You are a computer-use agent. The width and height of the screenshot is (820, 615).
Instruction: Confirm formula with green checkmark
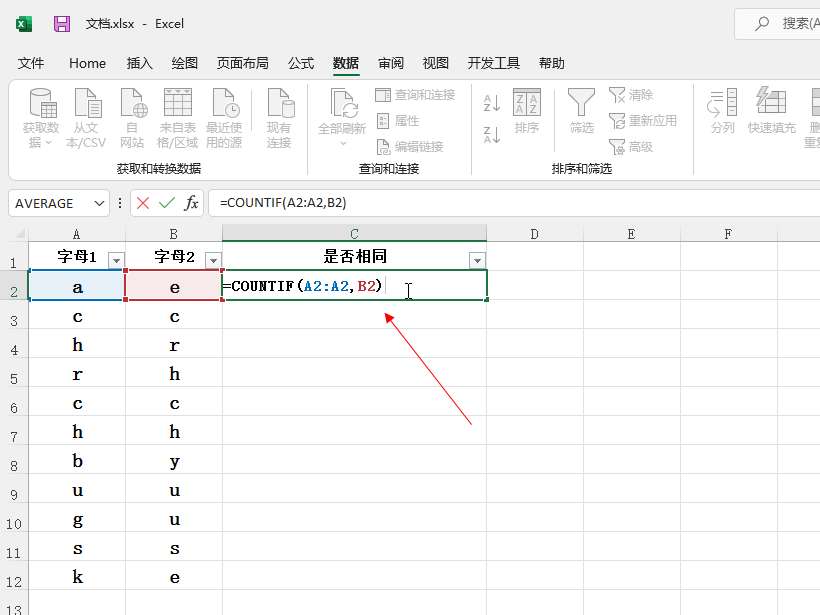[167, 203]
